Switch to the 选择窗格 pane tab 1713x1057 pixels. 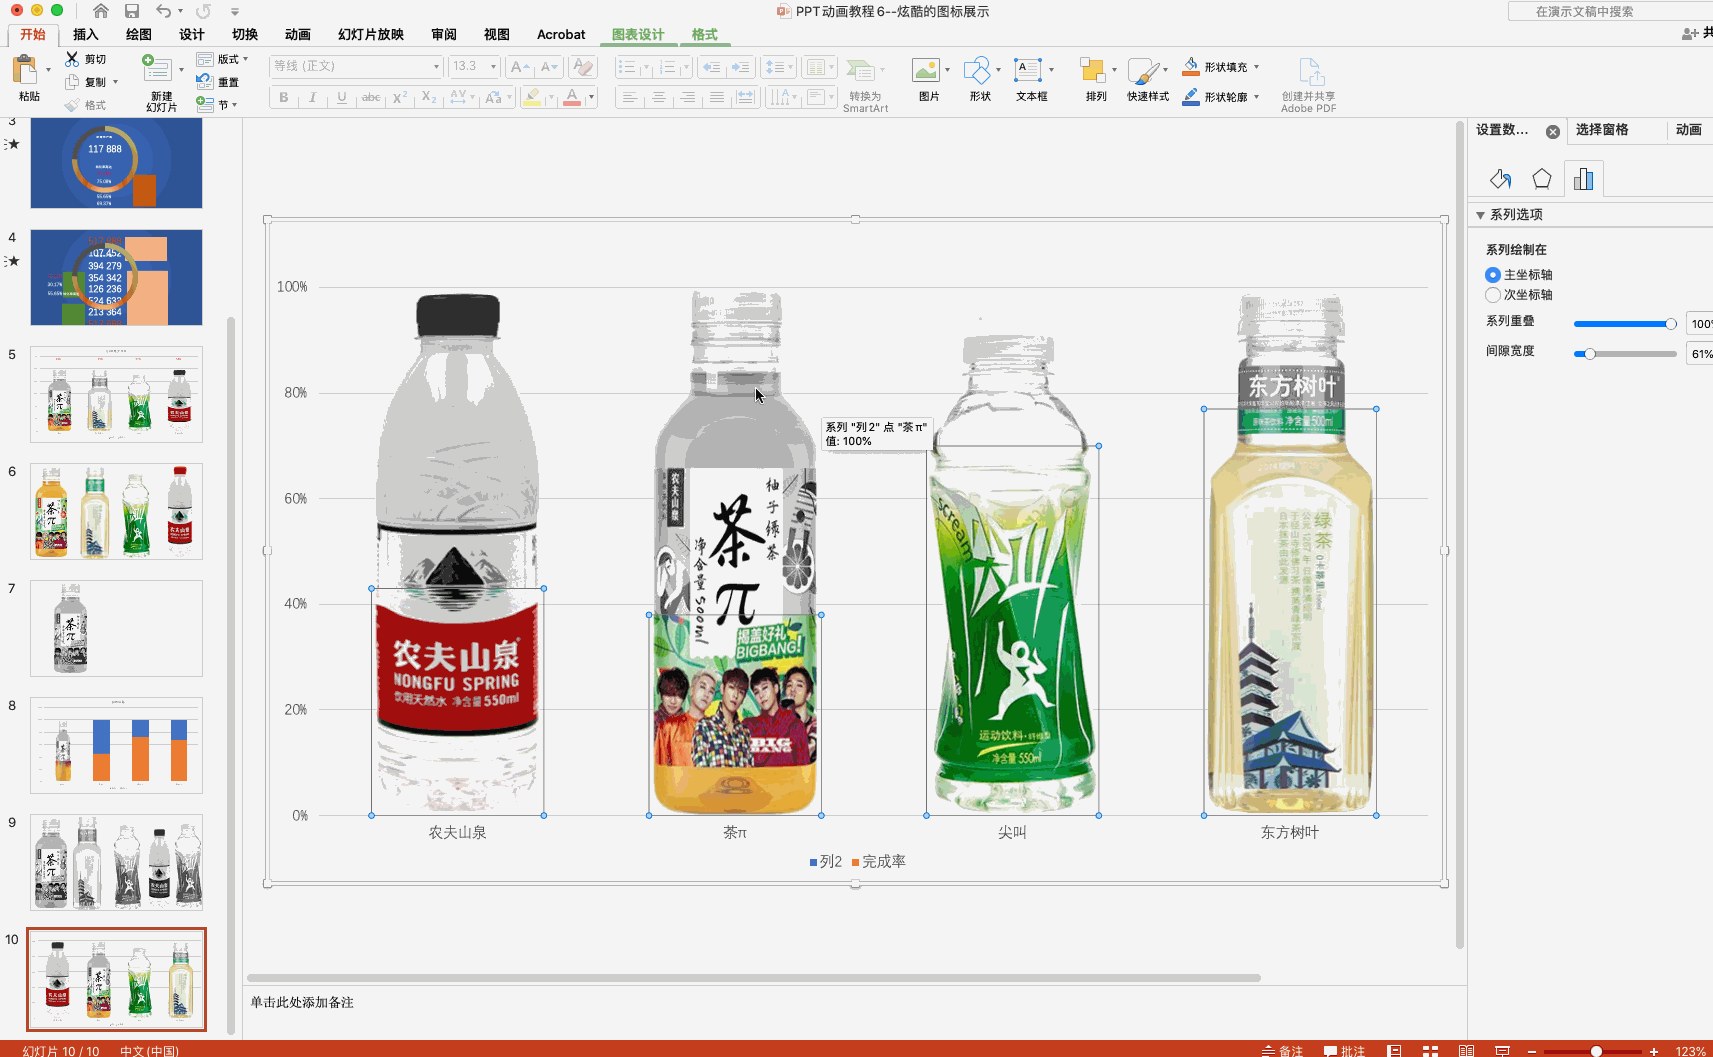[x=1602, y=130]
